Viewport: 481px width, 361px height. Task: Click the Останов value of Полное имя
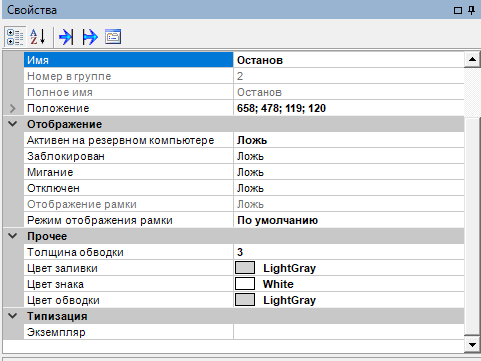[x=349, y=92]
